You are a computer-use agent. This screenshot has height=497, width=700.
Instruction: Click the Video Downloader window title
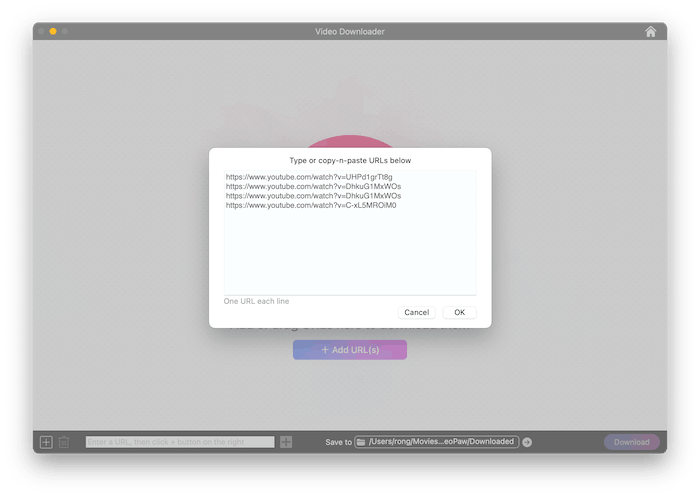[x=349, y=31]
